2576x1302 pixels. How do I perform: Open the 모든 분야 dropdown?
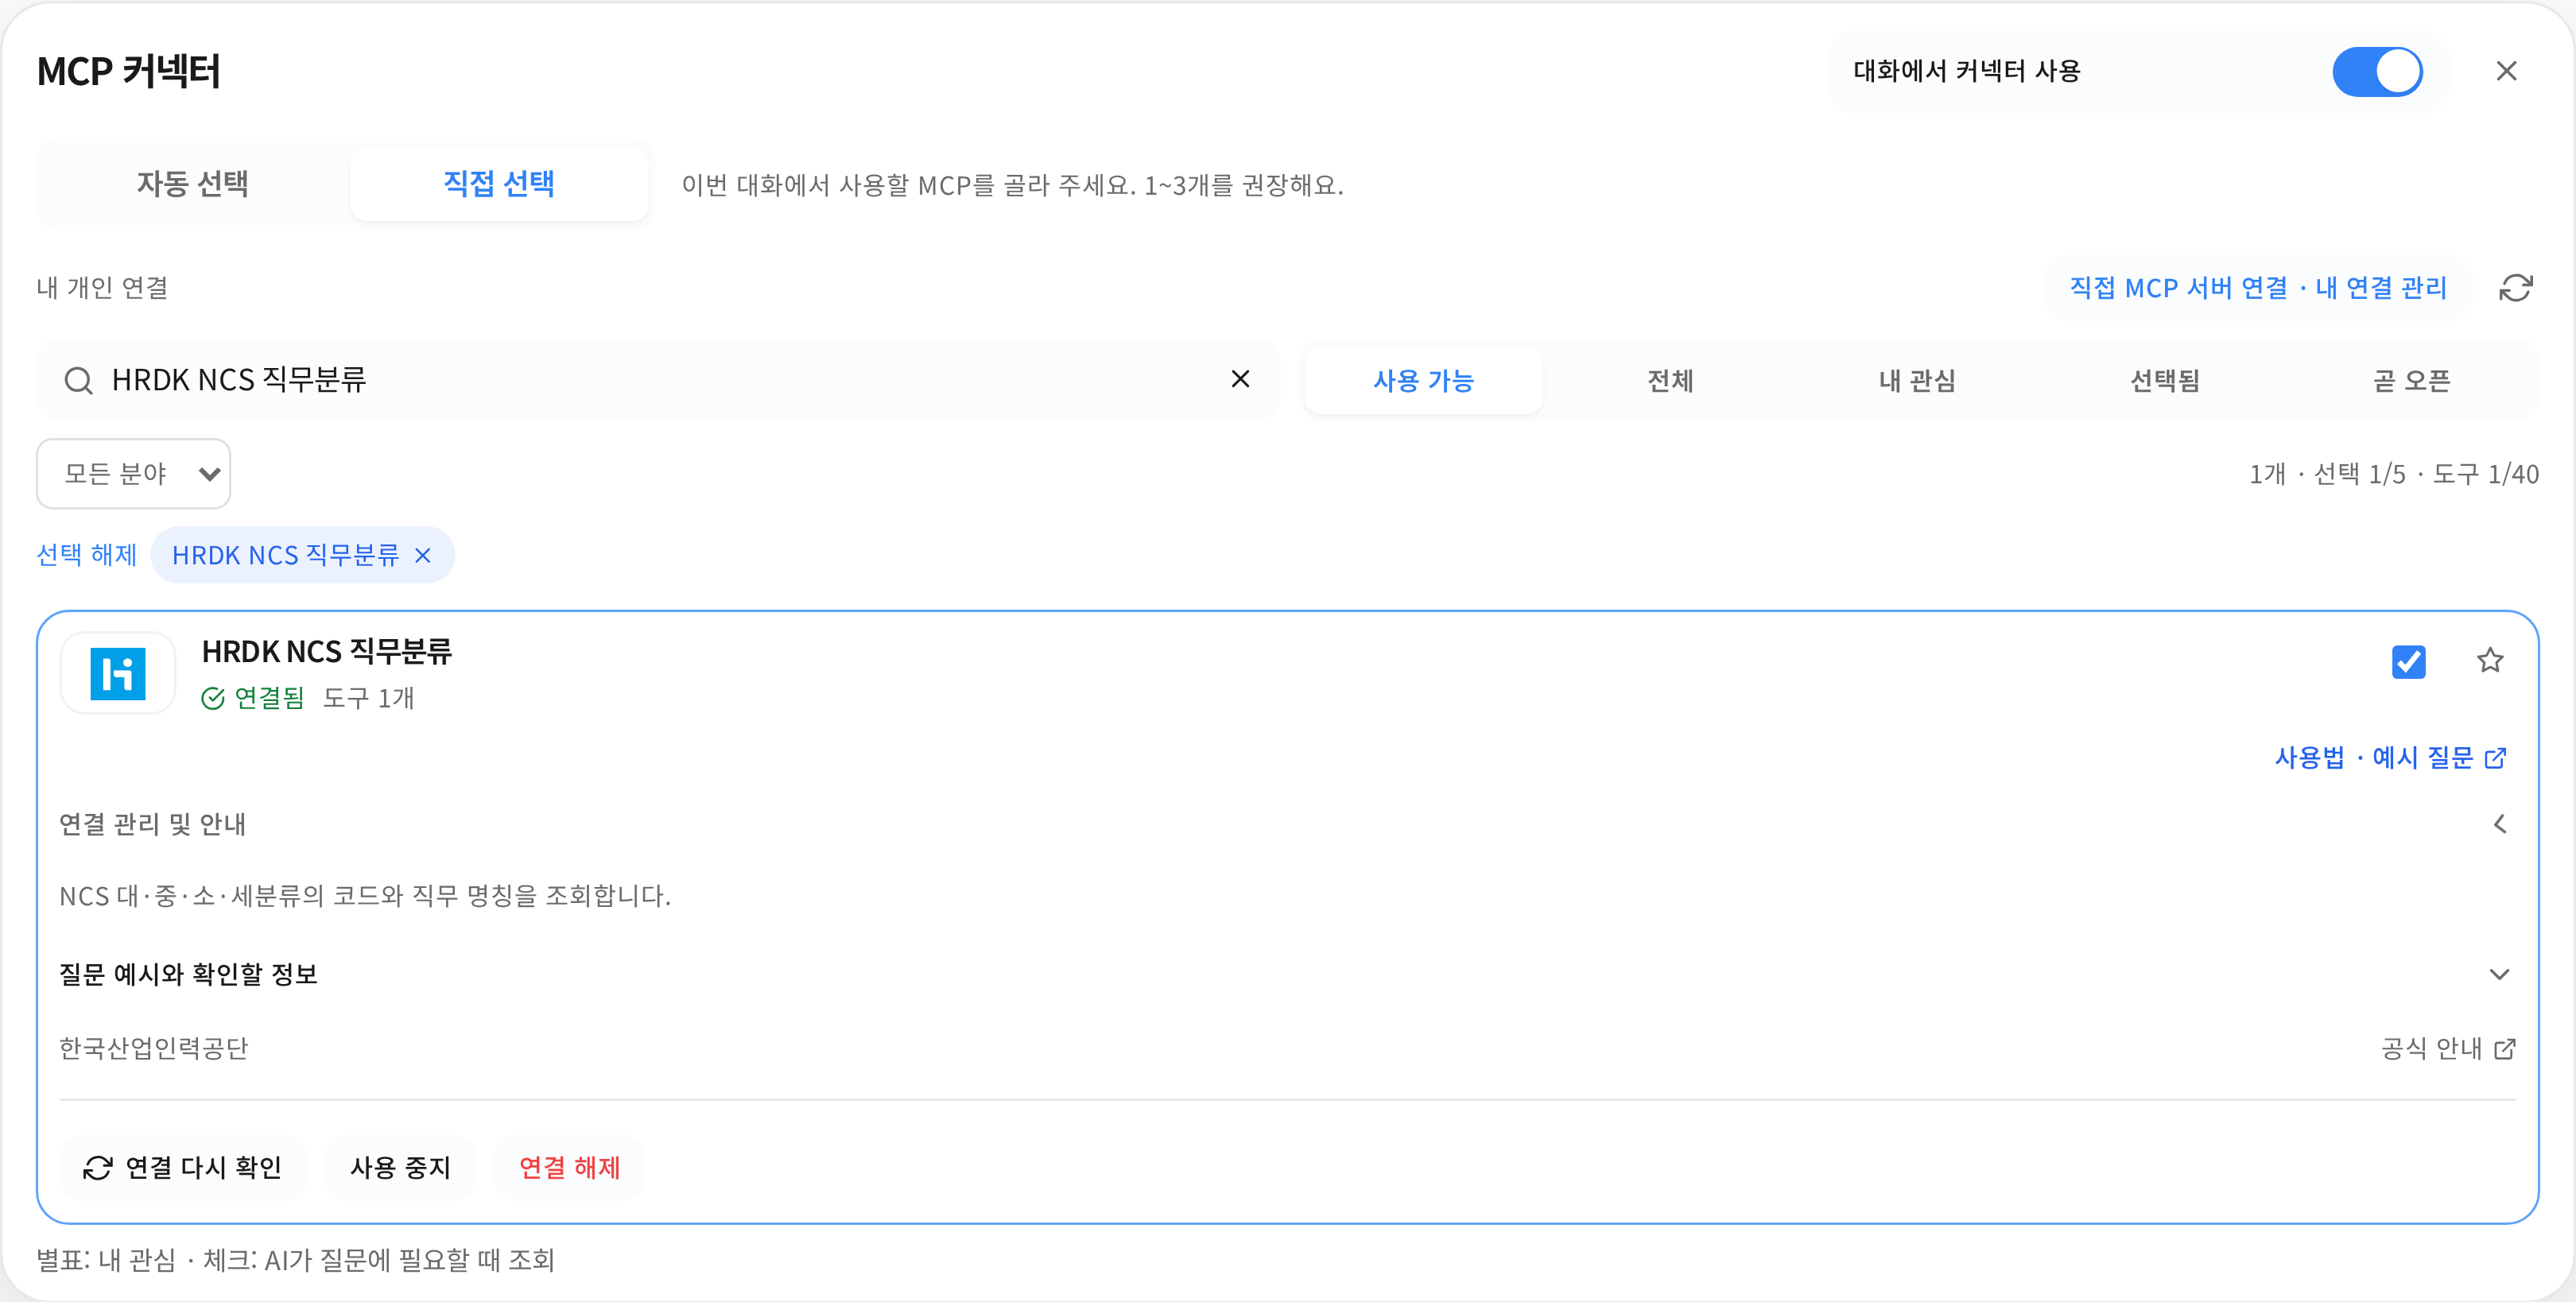pos(134,474)
